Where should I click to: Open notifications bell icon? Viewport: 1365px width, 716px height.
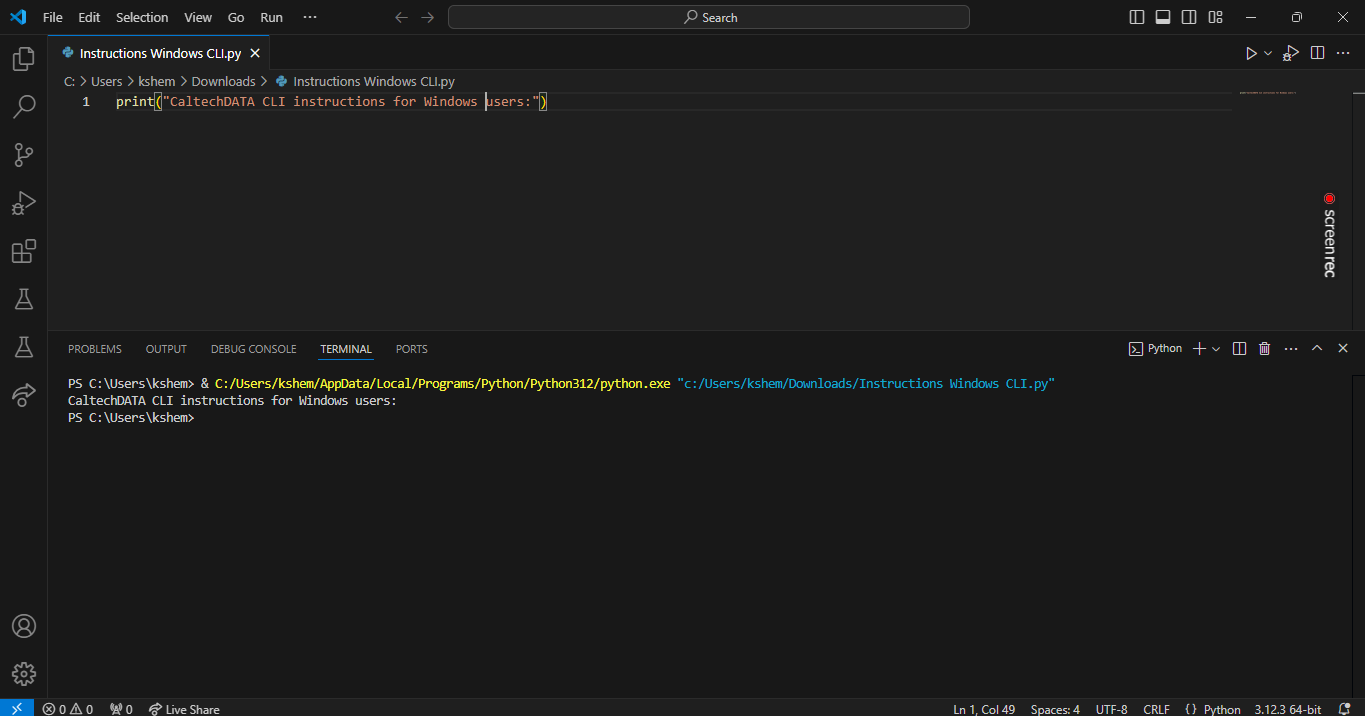coord(1343,709)
